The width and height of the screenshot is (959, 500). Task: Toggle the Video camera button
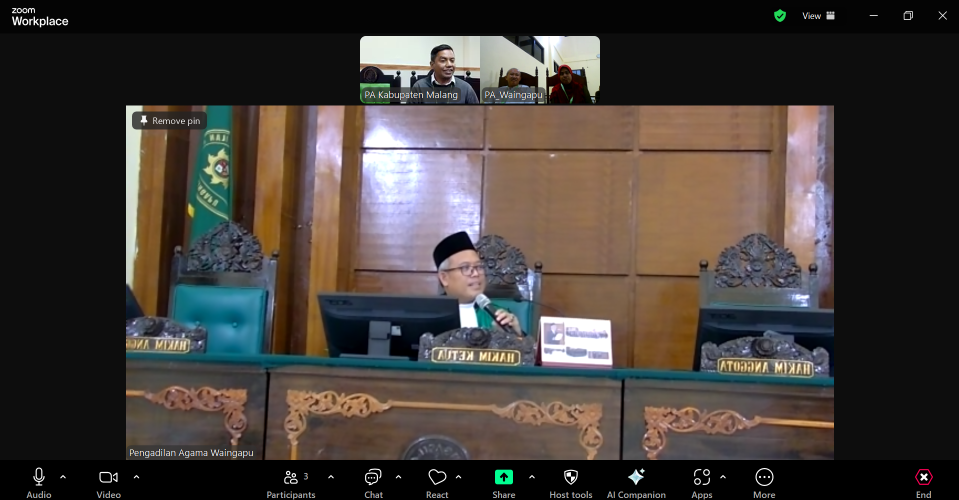coord(108,482)
